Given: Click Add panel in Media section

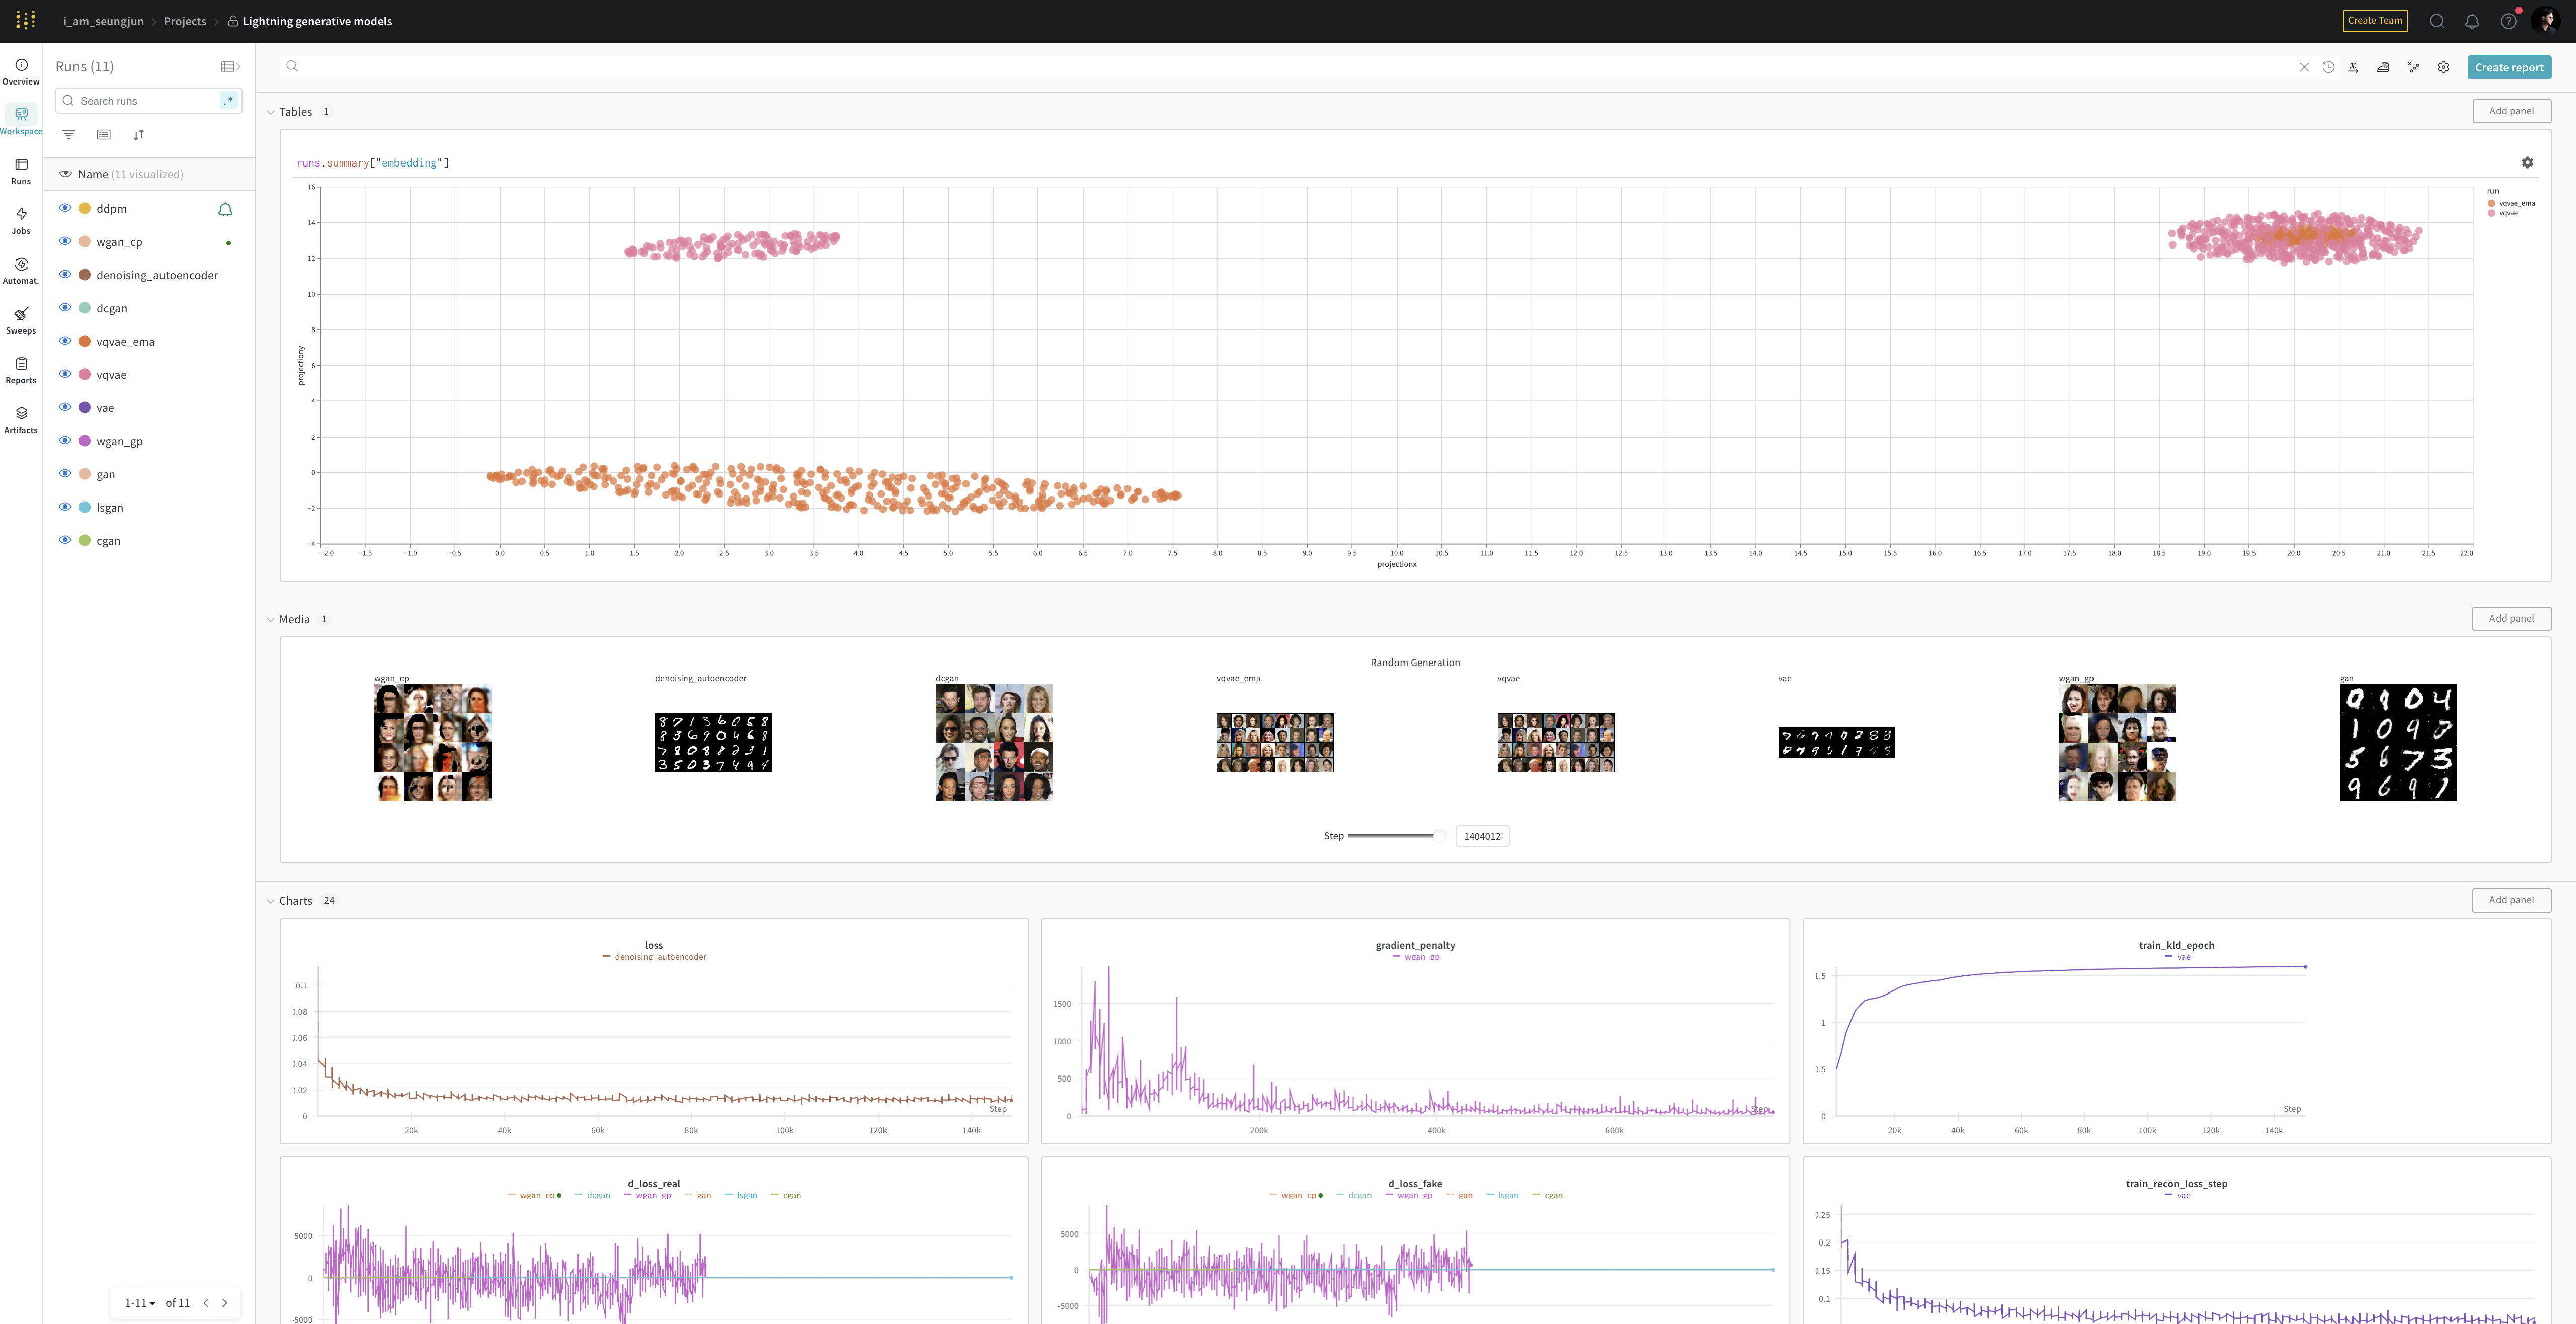Looking at the screenshot, I should pyautogui.click(x=2511, y=618).
